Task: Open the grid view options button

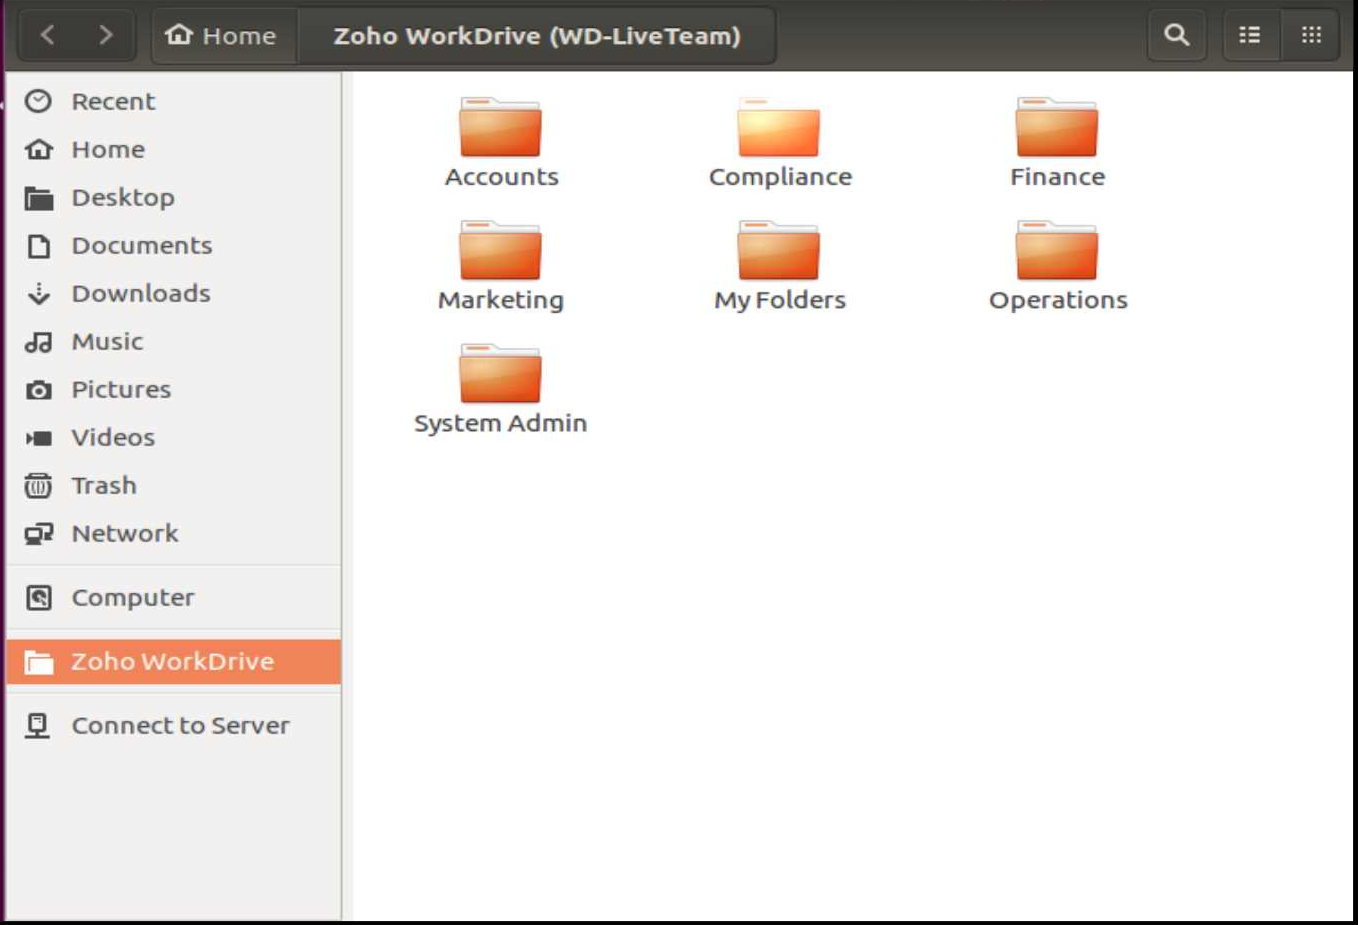Action: [x=1311, y=35]
